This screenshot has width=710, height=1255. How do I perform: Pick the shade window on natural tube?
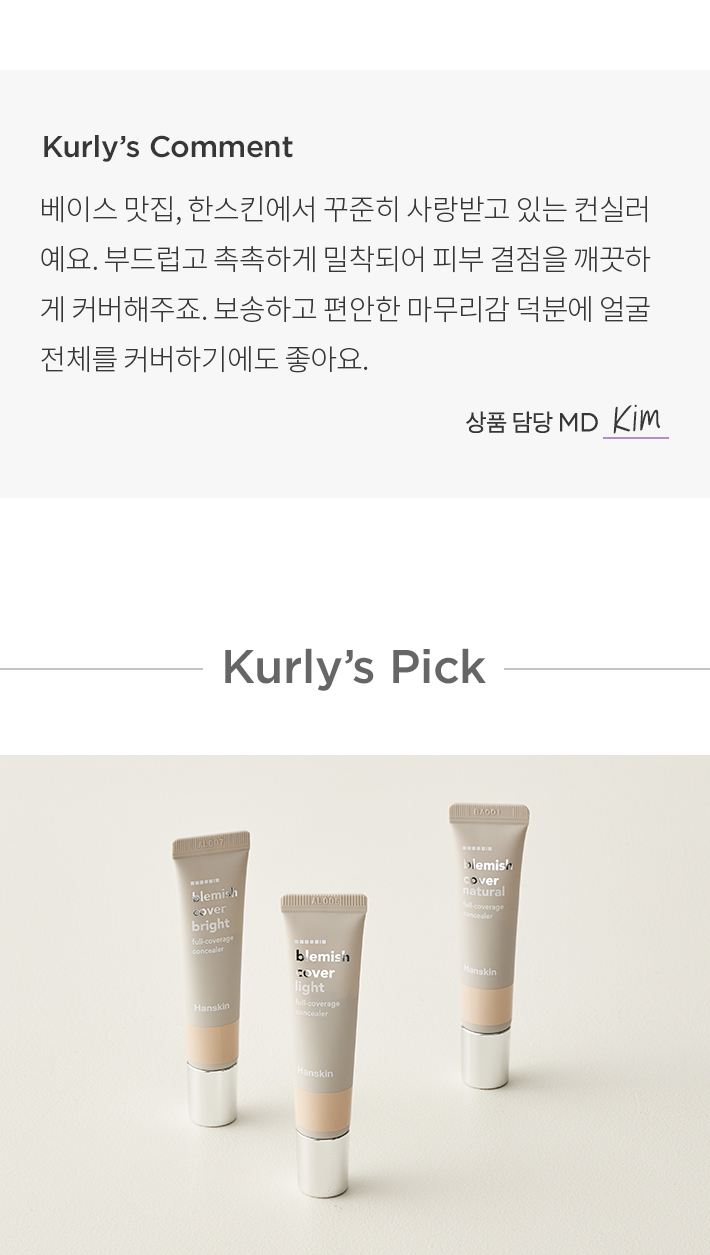point(487,1006)
